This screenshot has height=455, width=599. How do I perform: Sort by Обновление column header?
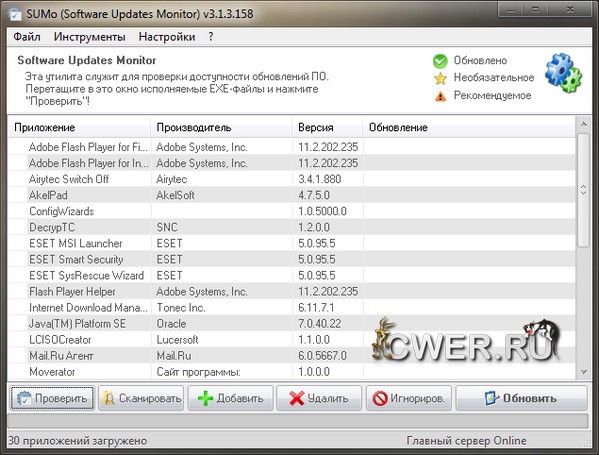tap(469, 127)
